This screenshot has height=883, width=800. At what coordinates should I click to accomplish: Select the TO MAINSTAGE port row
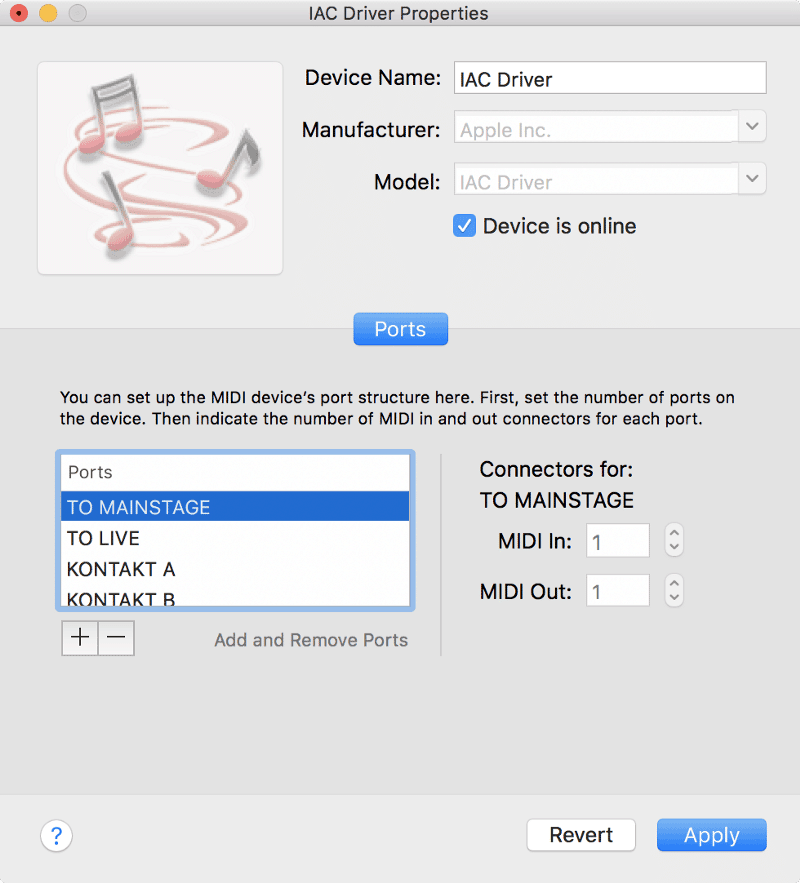235,506
